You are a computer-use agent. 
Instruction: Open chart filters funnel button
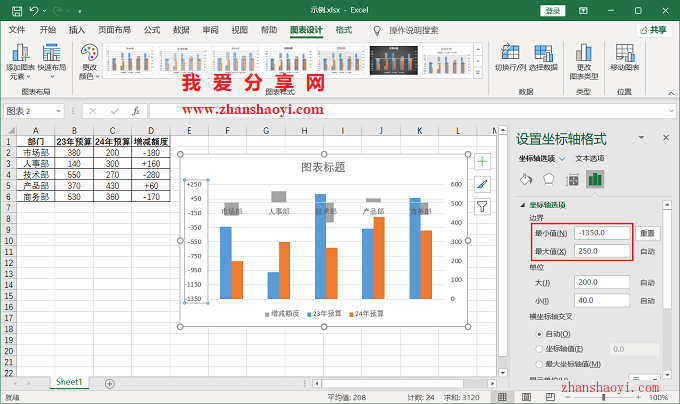pos(482,207)
